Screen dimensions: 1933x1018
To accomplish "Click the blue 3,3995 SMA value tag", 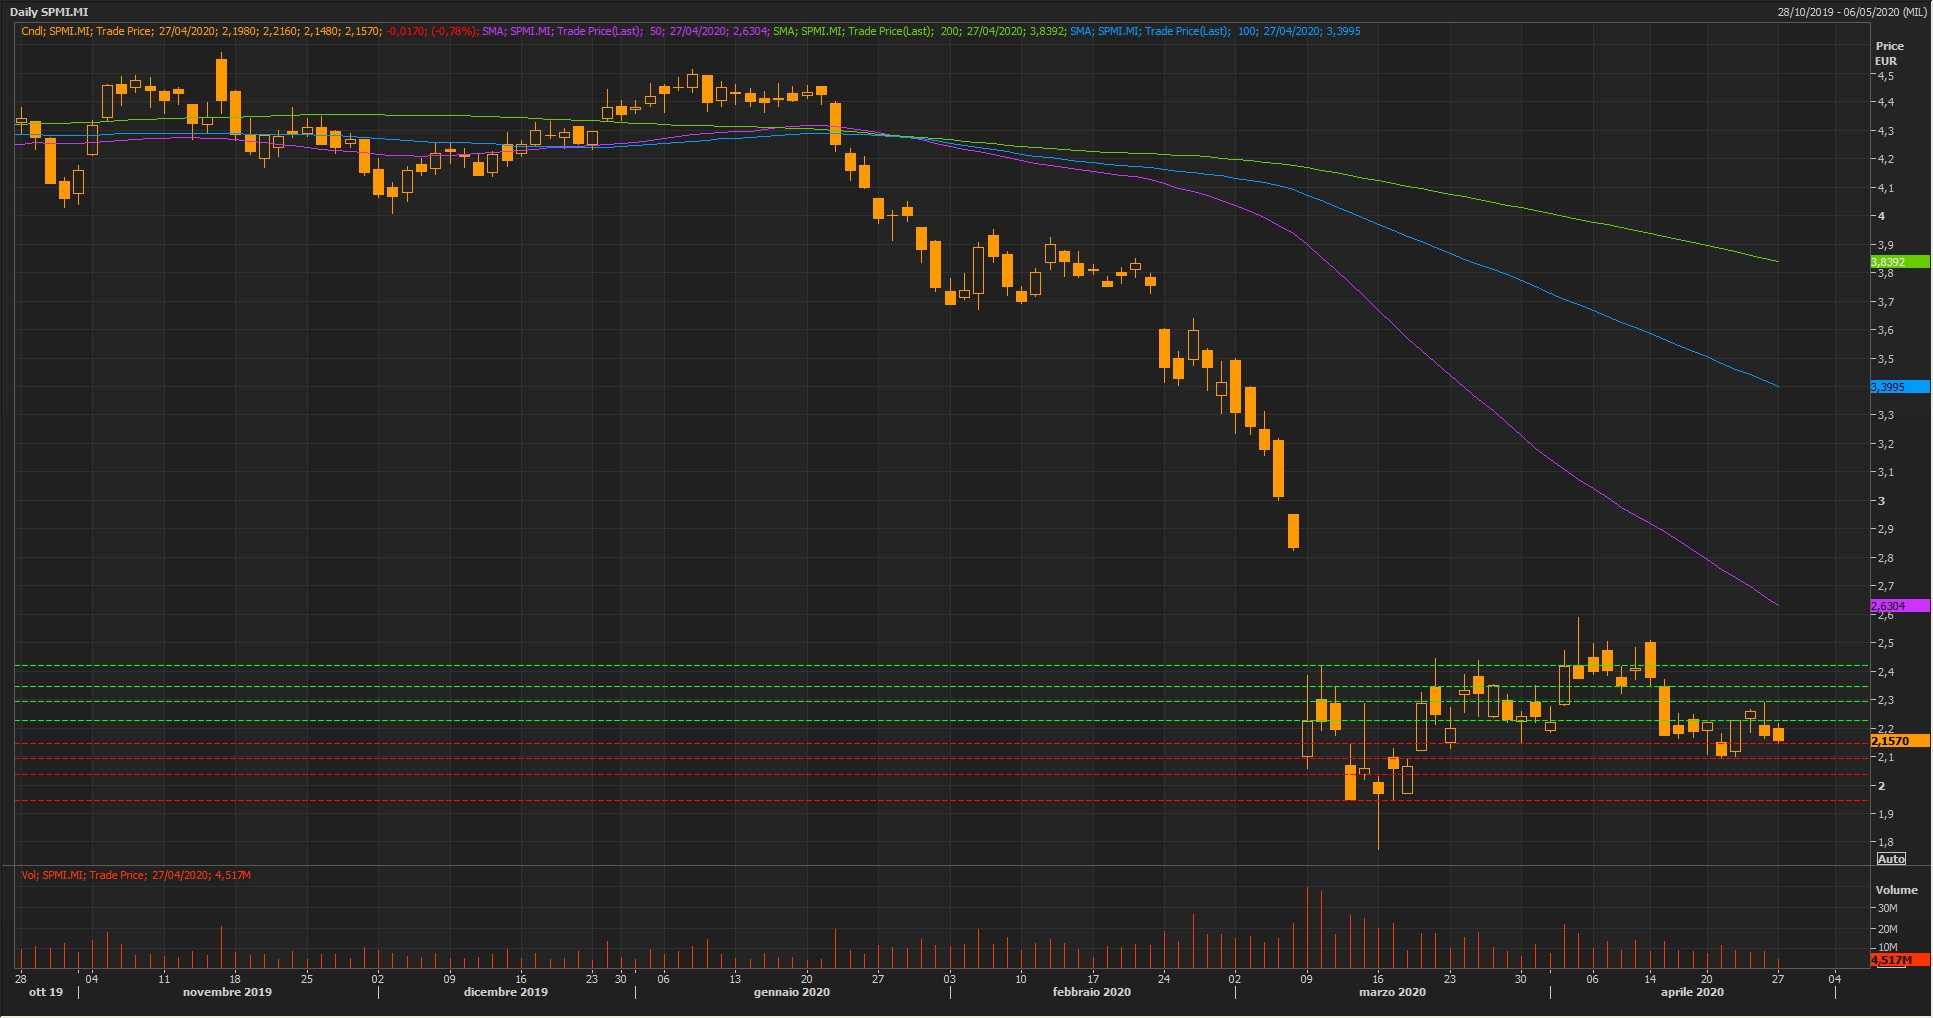I will pos(1898,387).
